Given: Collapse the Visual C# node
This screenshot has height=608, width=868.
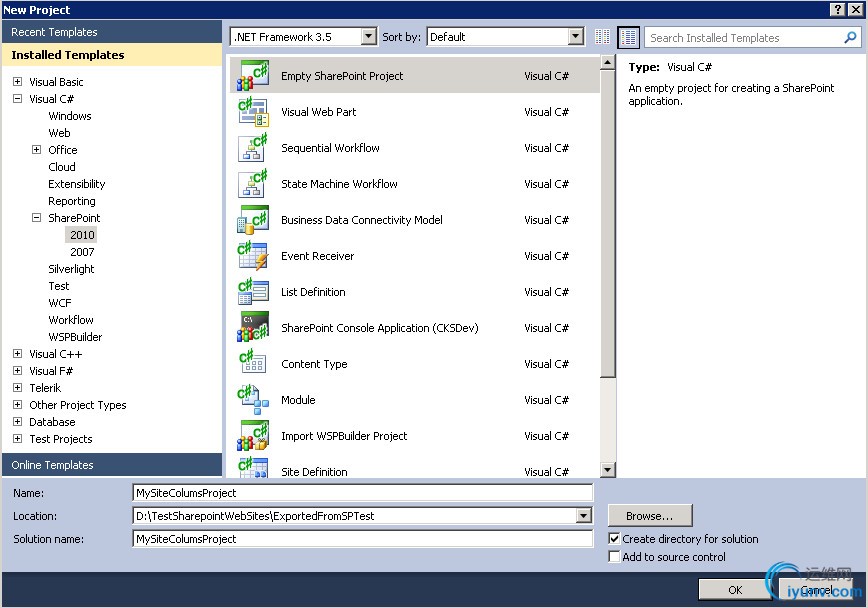Looking at the screenshot, I should point(18,99).
